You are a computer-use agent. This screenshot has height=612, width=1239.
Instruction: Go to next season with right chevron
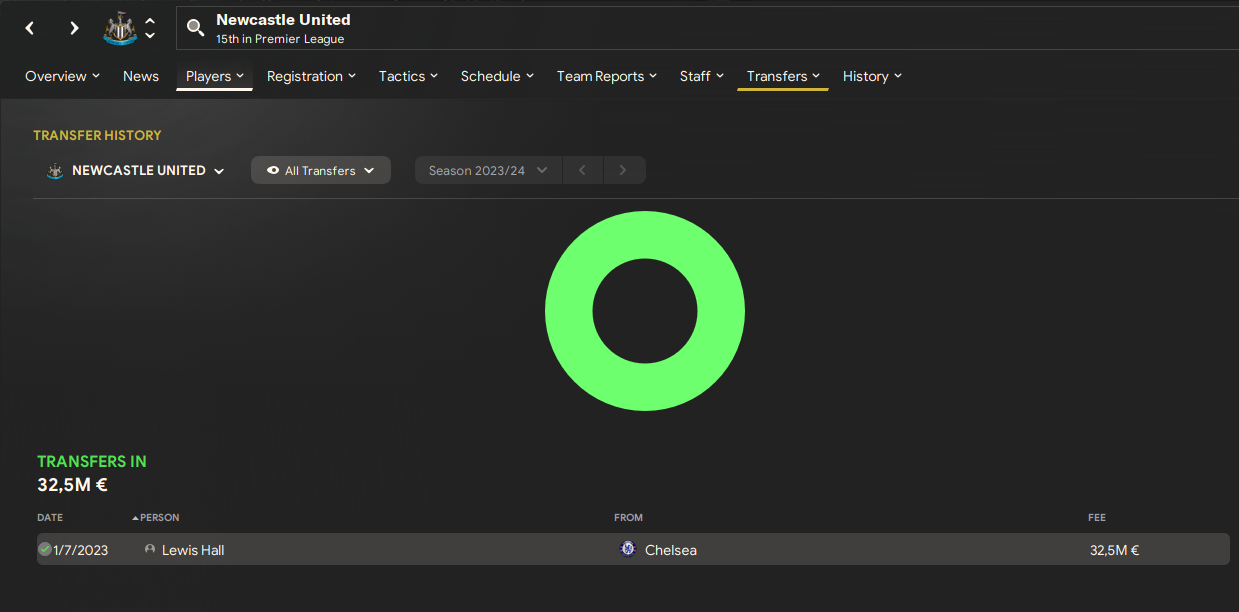point(623,170)
